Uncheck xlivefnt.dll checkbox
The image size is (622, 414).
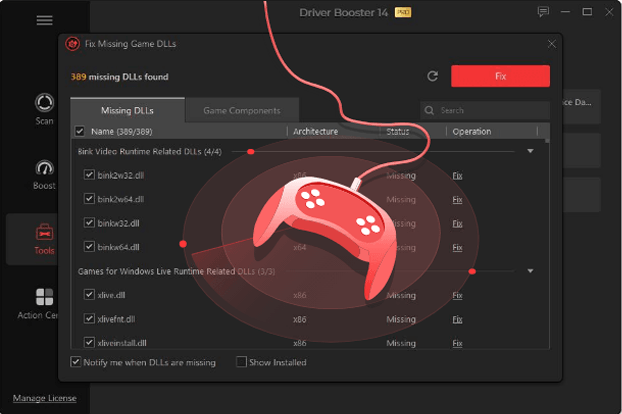pyautogui.click(x=89, y=318)
